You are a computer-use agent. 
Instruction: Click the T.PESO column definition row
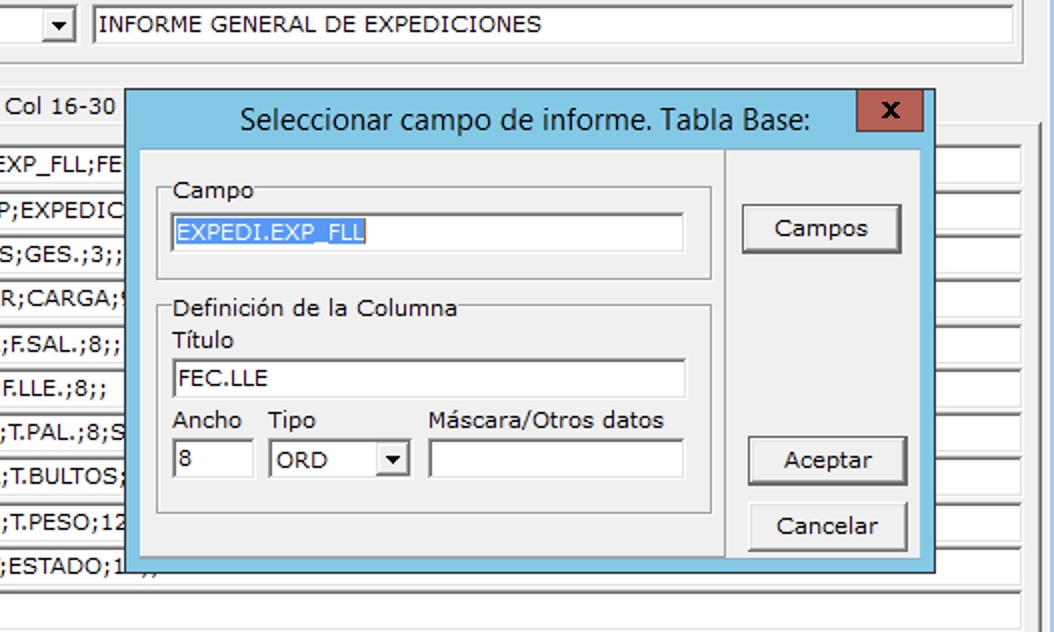click(x=62, y=520)
